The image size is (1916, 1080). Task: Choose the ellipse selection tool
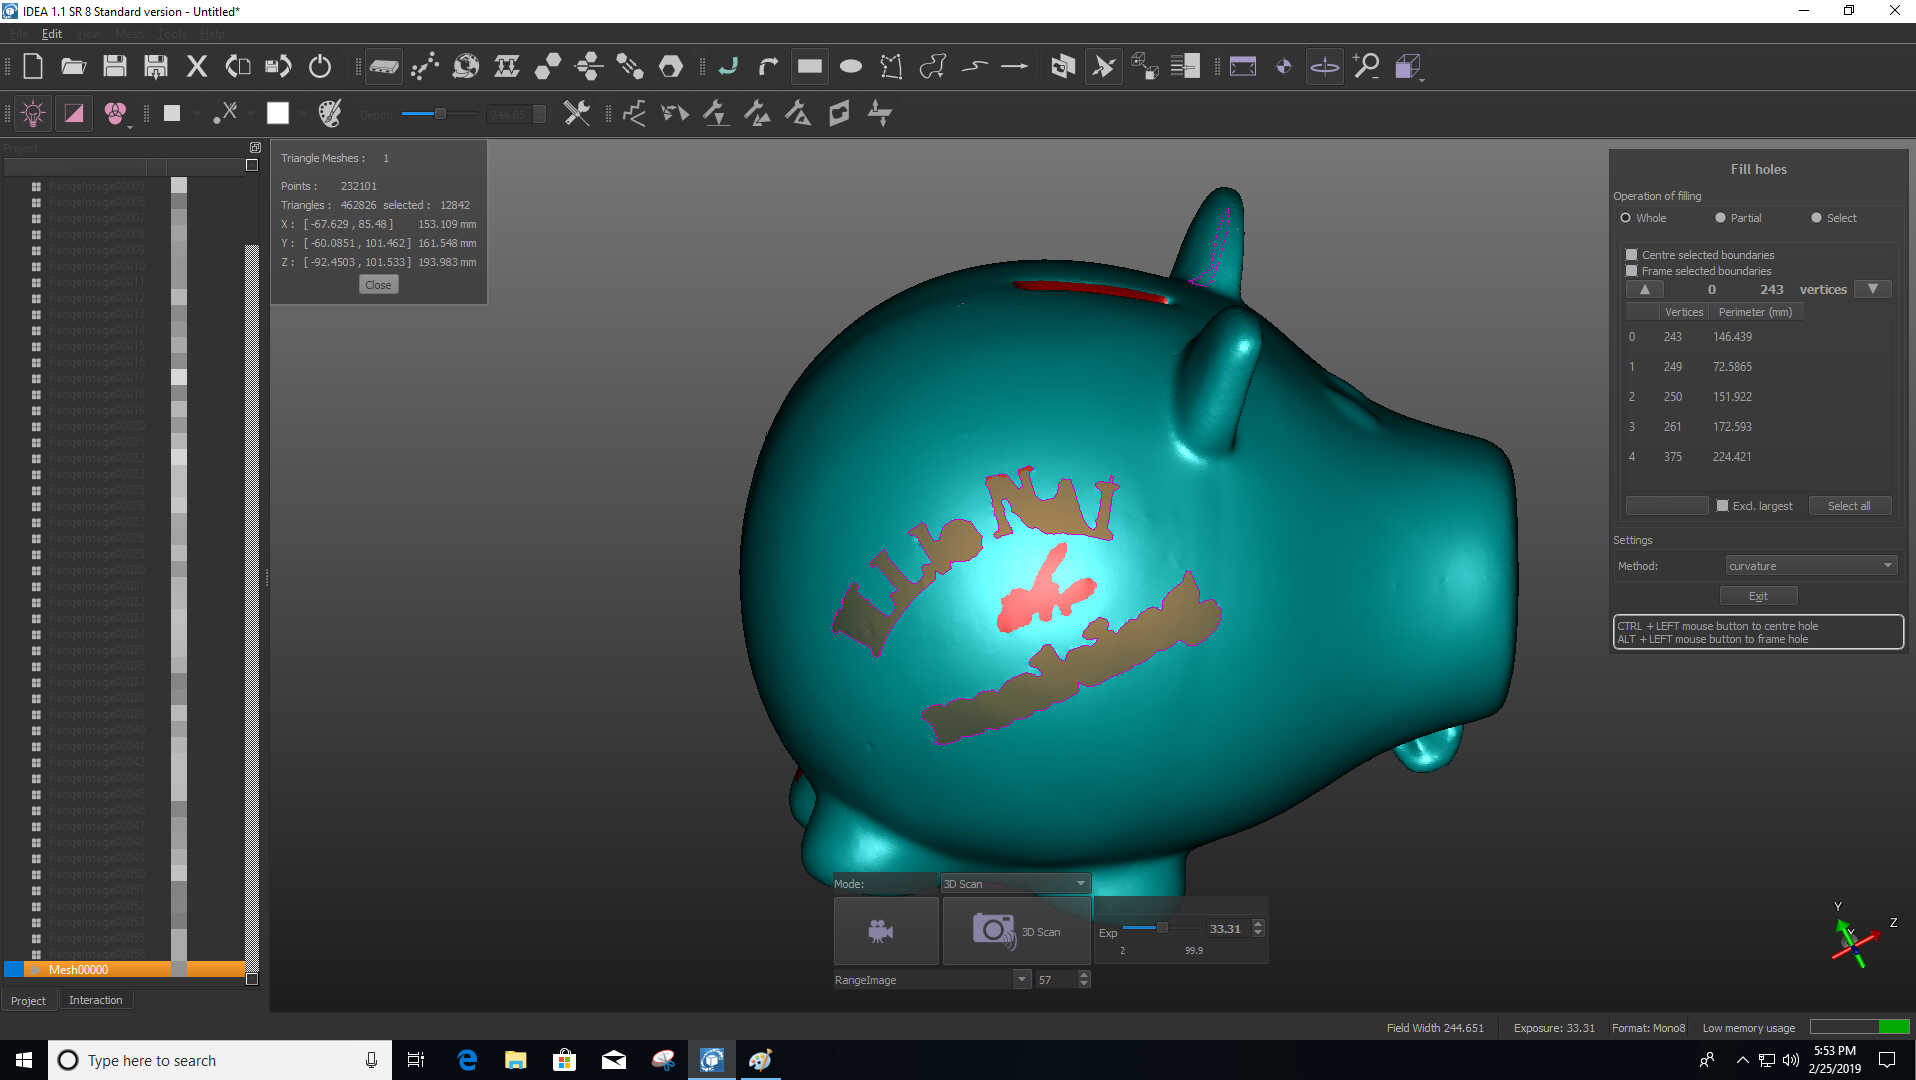pyautogui.click(x=851, y=67)
